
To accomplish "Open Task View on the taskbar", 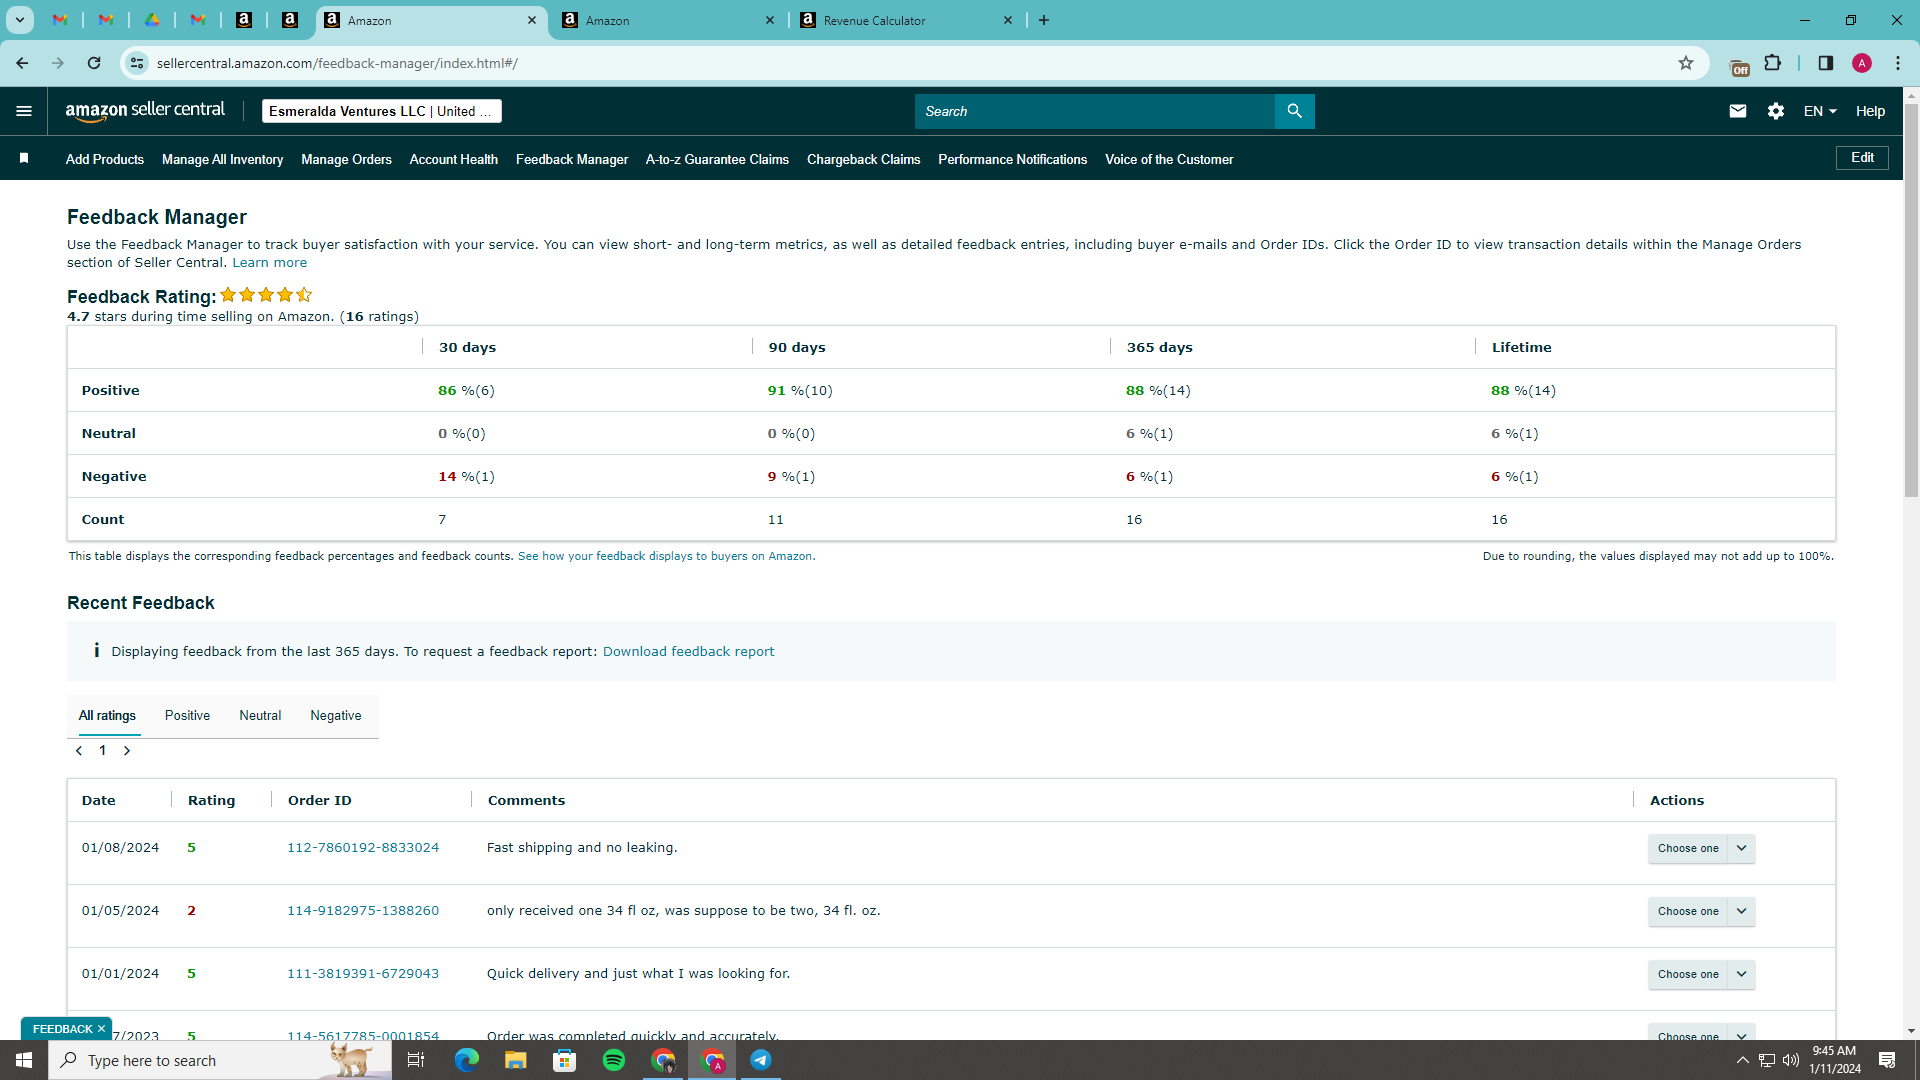I will coord(416,1060).
